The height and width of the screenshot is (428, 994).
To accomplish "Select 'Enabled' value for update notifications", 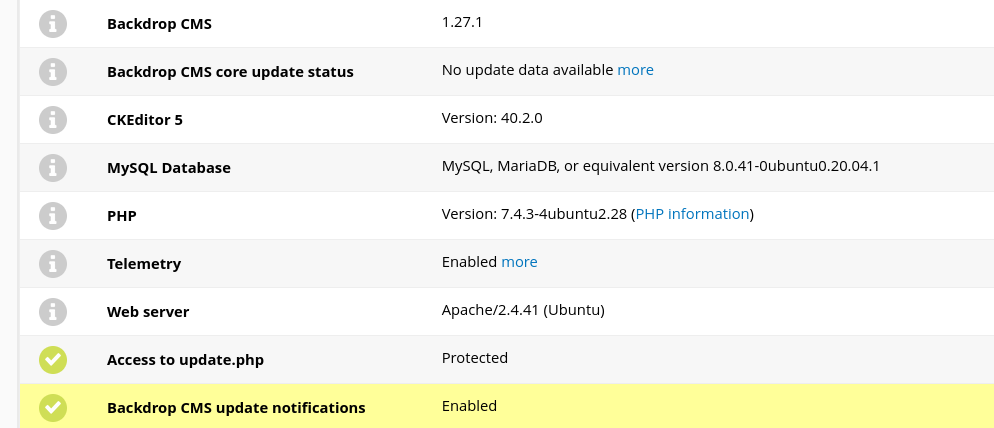I will [469, 406].
